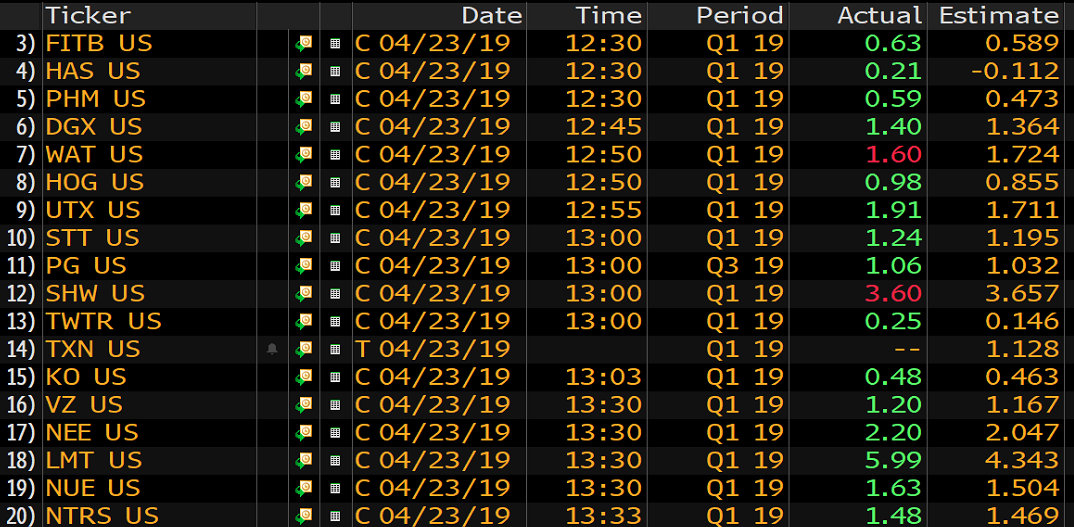Select the FITB US ticker
Image resolution: width=1074 pixels, height=527 pixels.
99,43
